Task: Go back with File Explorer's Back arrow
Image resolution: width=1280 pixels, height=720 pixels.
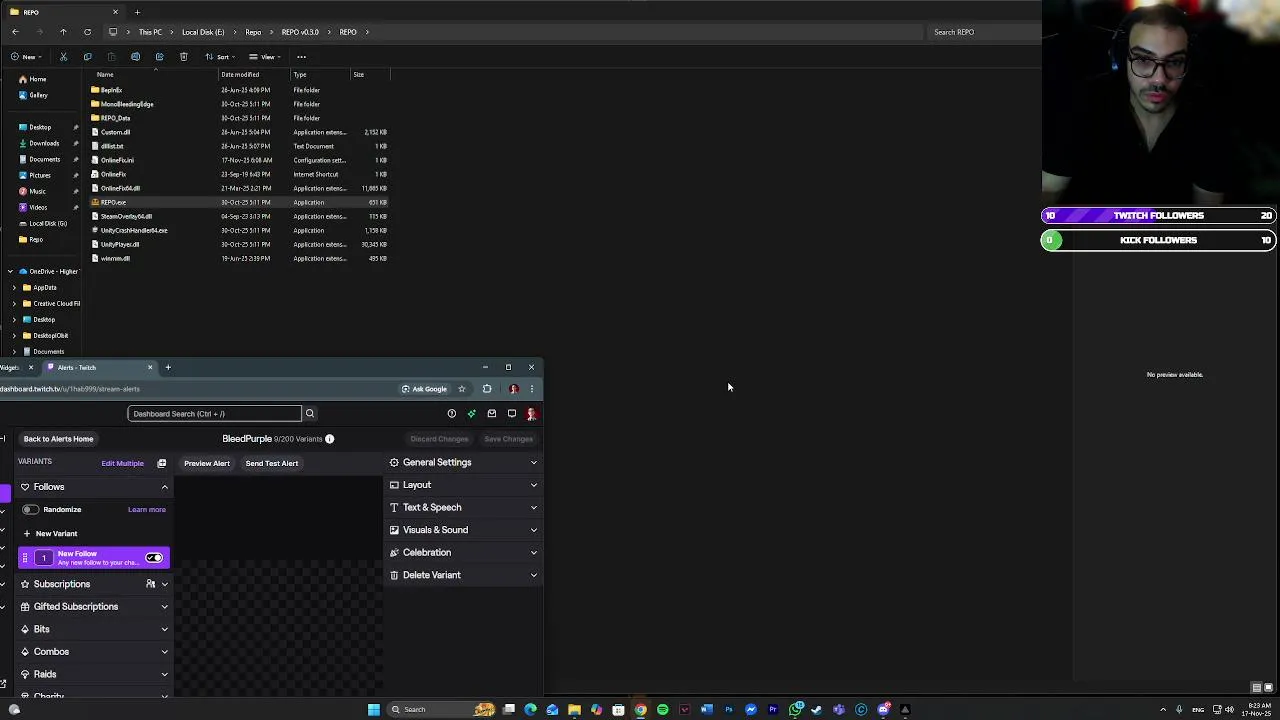Action: 15,32
